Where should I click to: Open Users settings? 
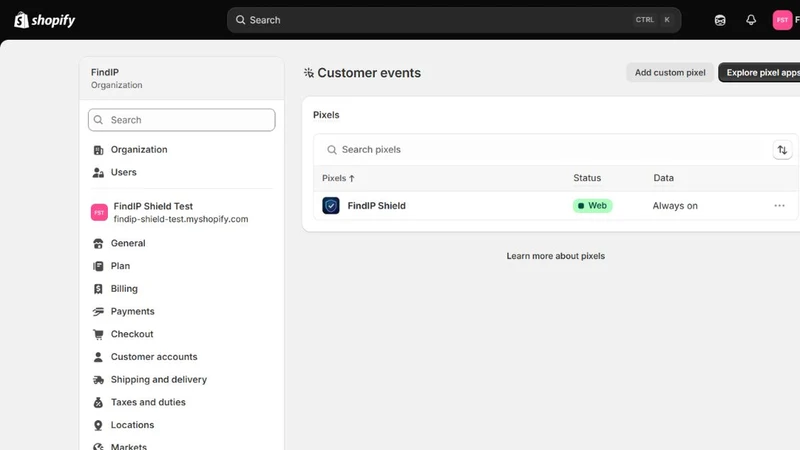click(123, 172)
